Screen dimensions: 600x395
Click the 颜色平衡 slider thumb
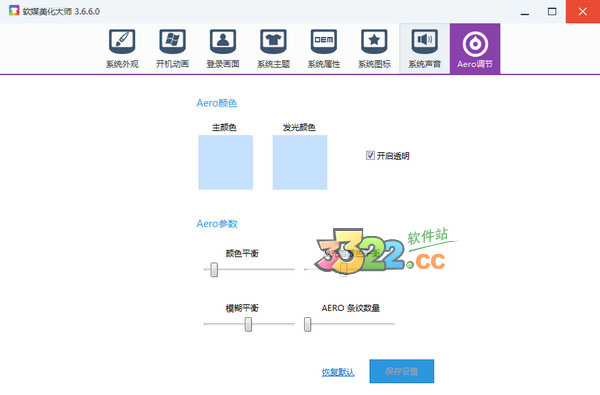coord(214,269)
